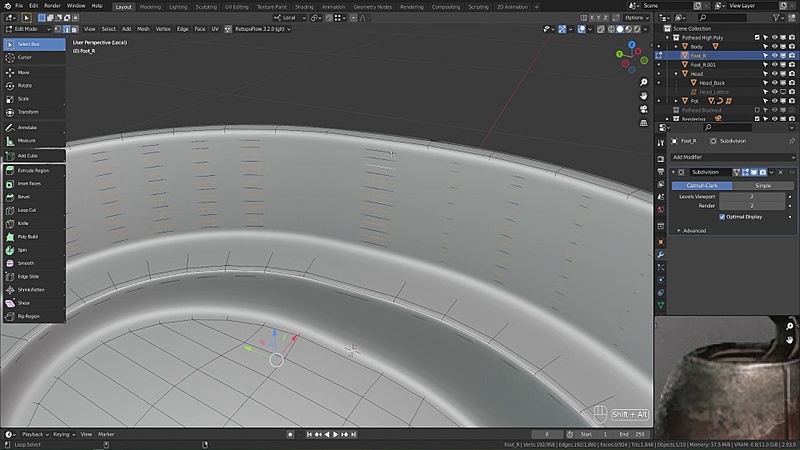Screen dimensions: 800x450
Task: Expand the Body object in outliner
Action: 676,46
